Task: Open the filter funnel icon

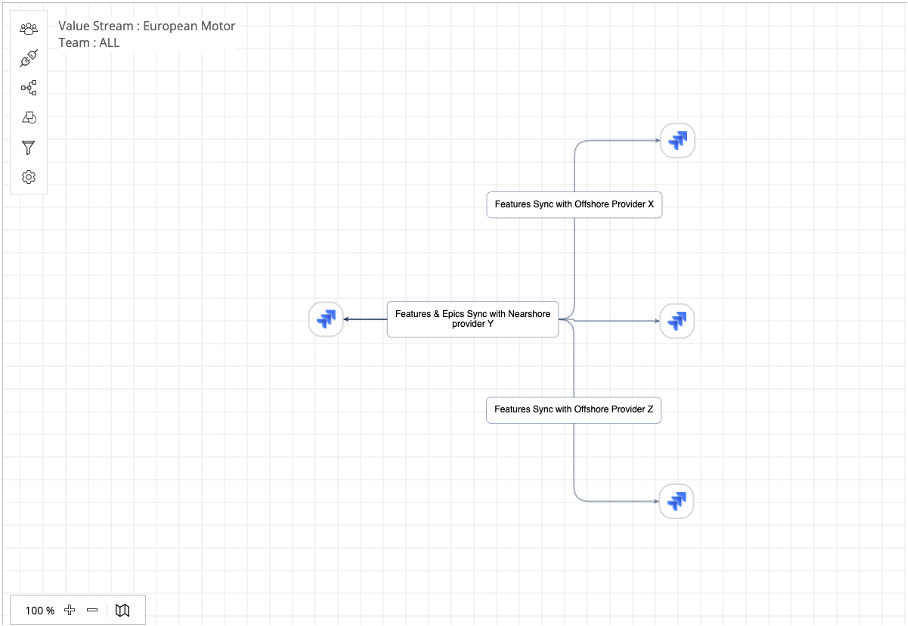Action: pos(28,148)
